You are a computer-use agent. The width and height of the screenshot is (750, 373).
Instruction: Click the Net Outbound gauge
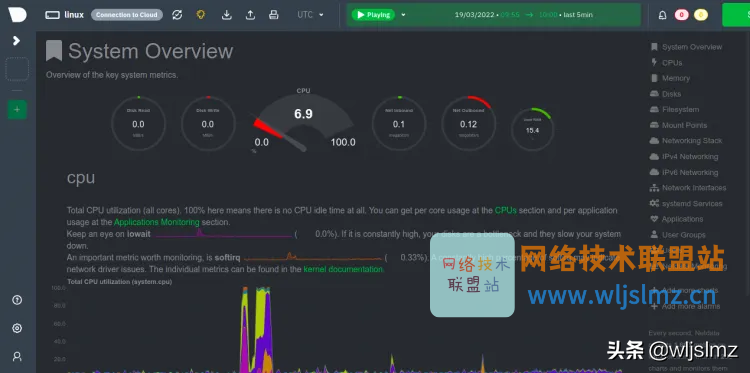(468, 124)
